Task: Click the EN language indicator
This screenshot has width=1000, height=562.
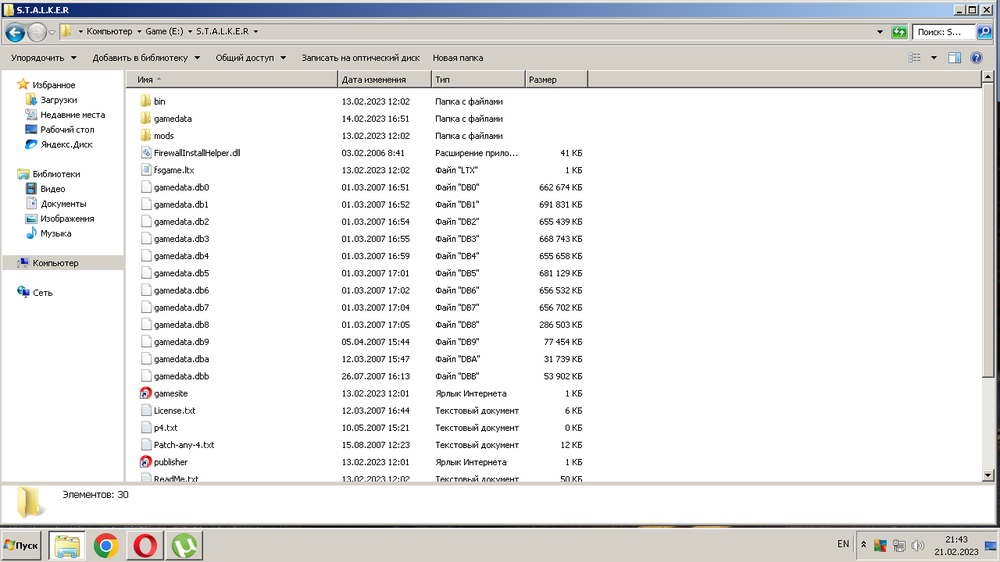Action: (843, 544)
